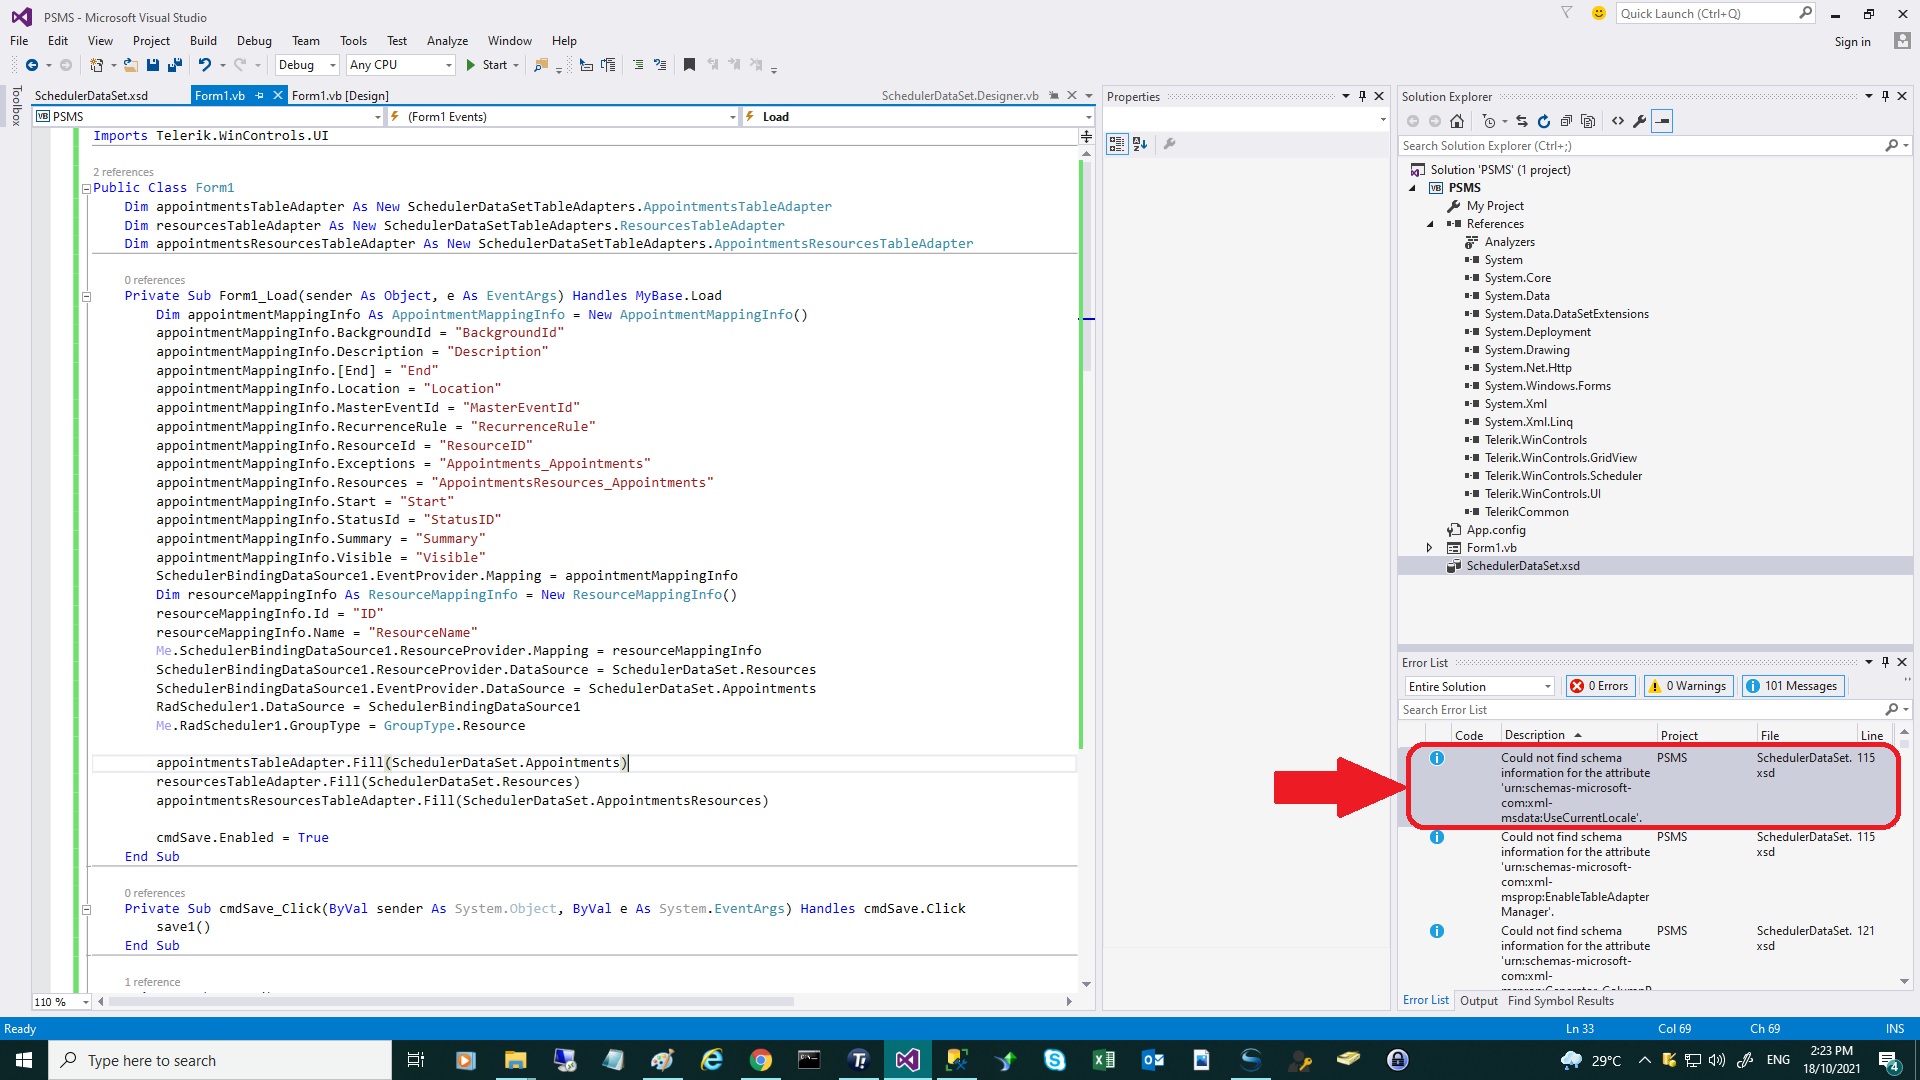The width and height of the screenshot is (1920, 1080).
Task: Click Sign in link
Action: [1852, 42]
